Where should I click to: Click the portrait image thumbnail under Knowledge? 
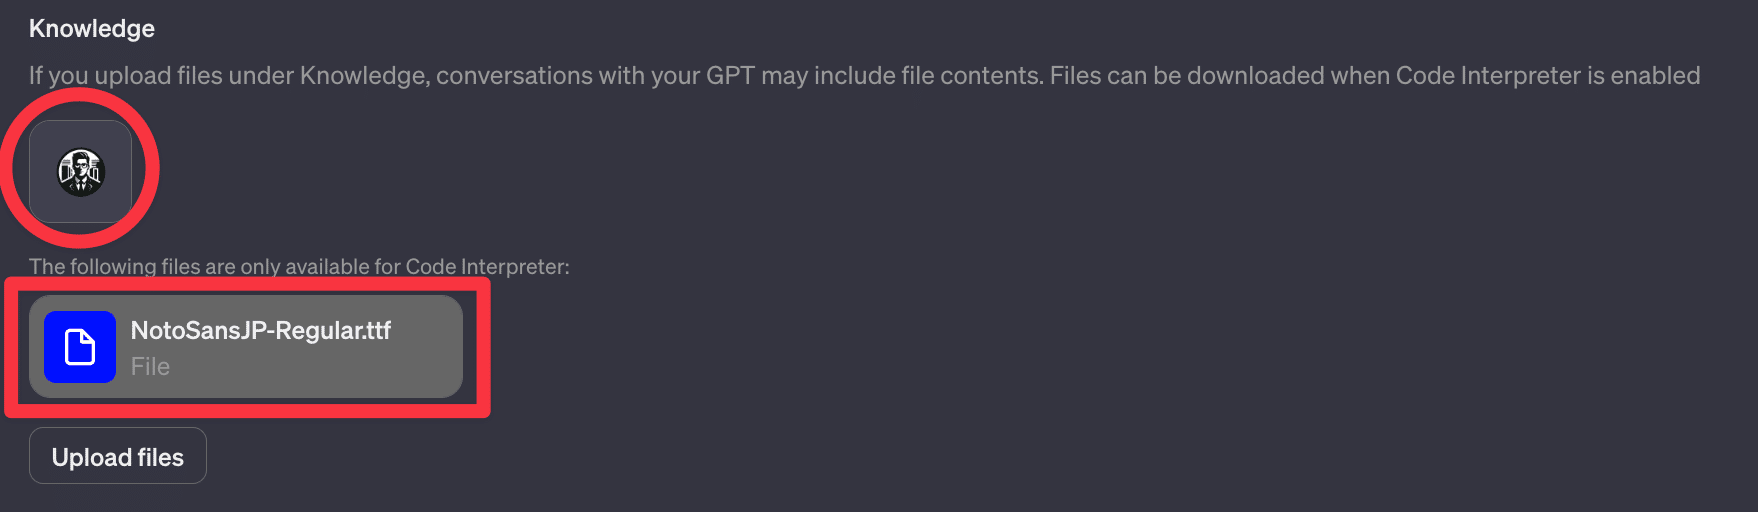80,171
